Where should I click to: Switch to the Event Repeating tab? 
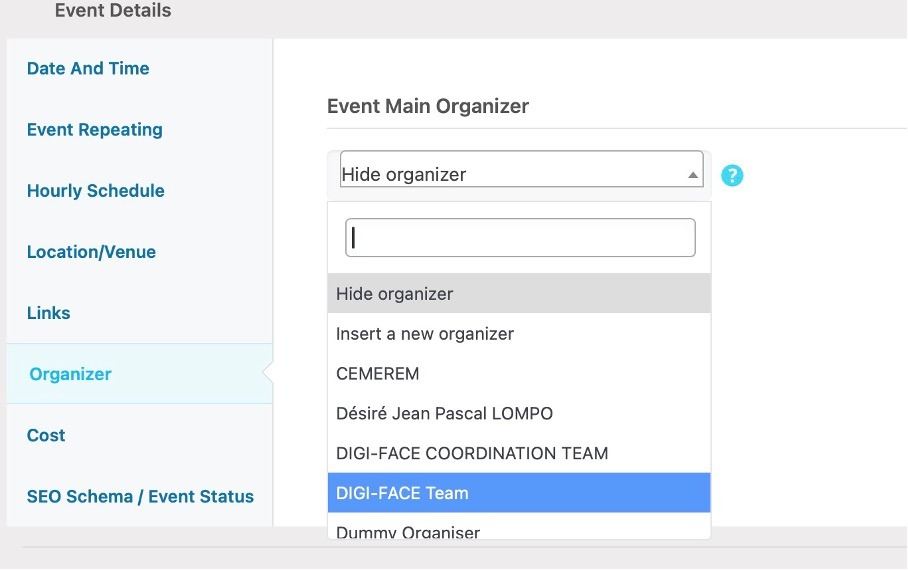click(x=94, y=130)
